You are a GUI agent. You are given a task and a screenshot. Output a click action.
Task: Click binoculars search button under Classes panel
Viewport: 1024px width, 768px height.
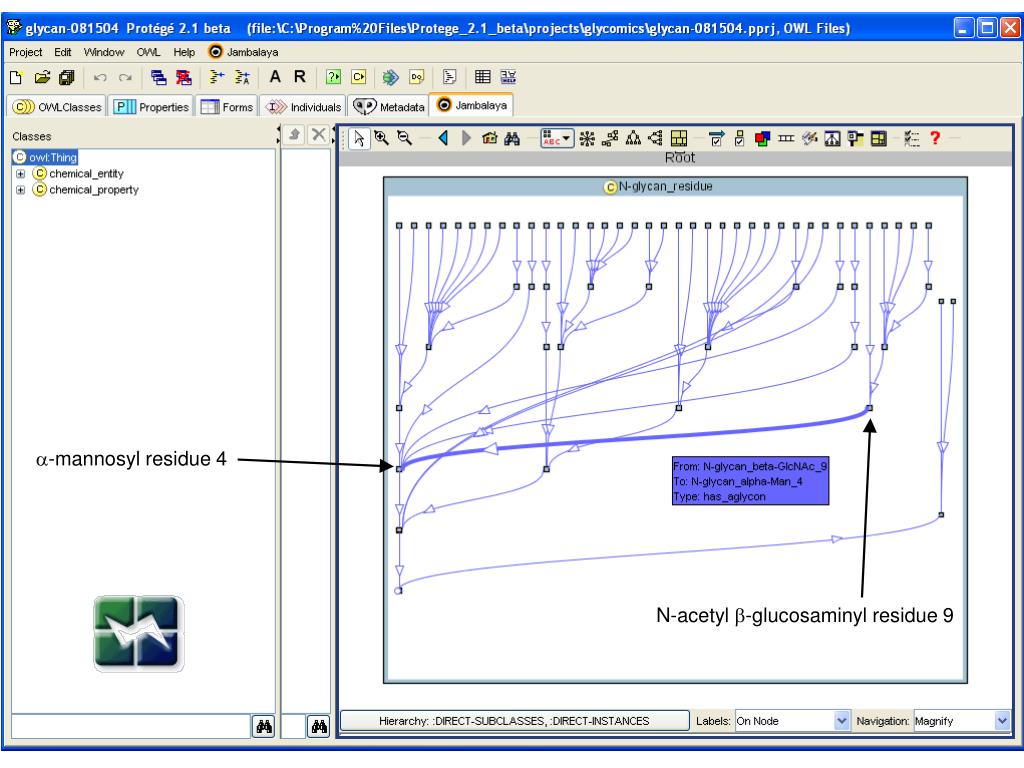264,726
